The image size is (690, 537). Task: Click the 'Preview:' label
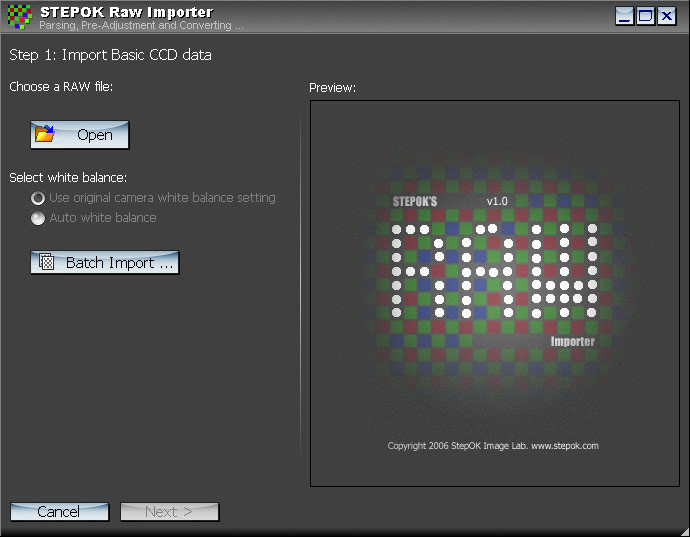pyautogui.click(x=333, y=88)
